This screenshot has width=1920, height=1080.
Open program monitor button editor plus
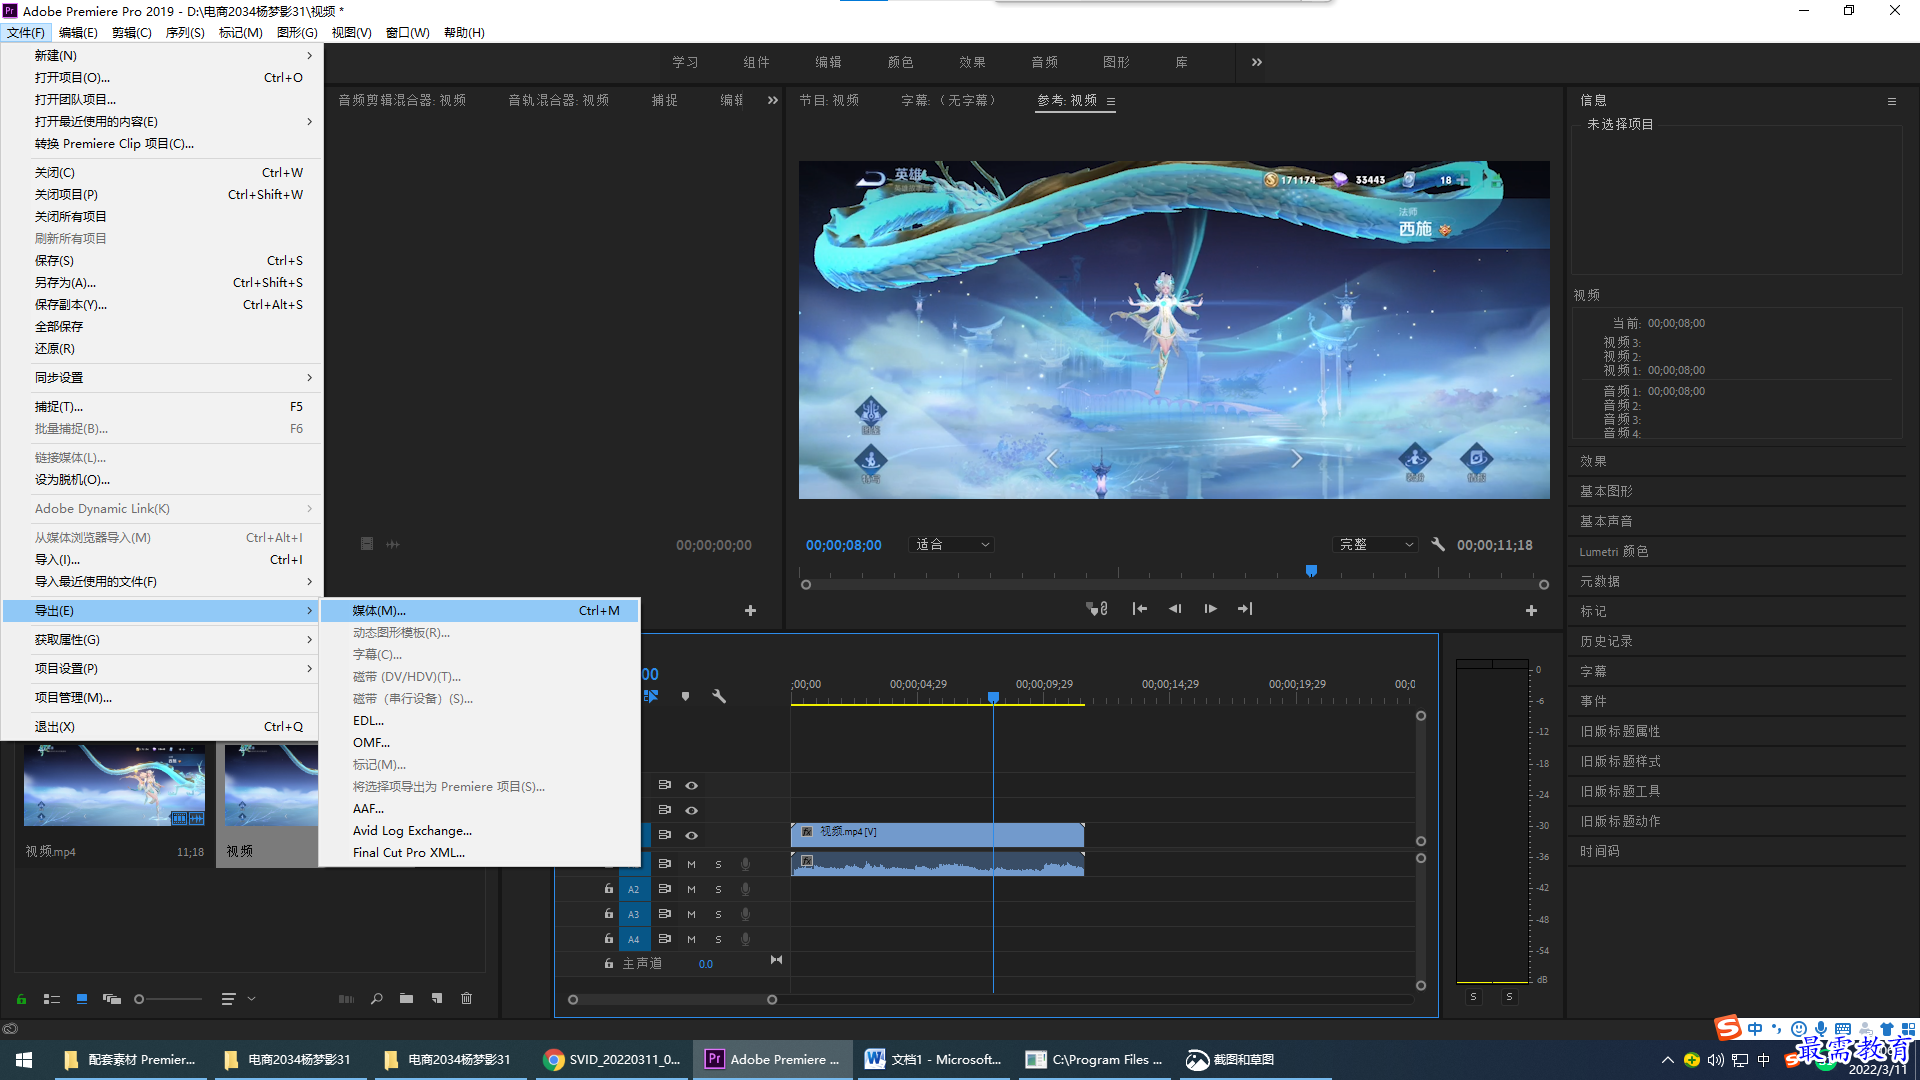click(1531, 610)
